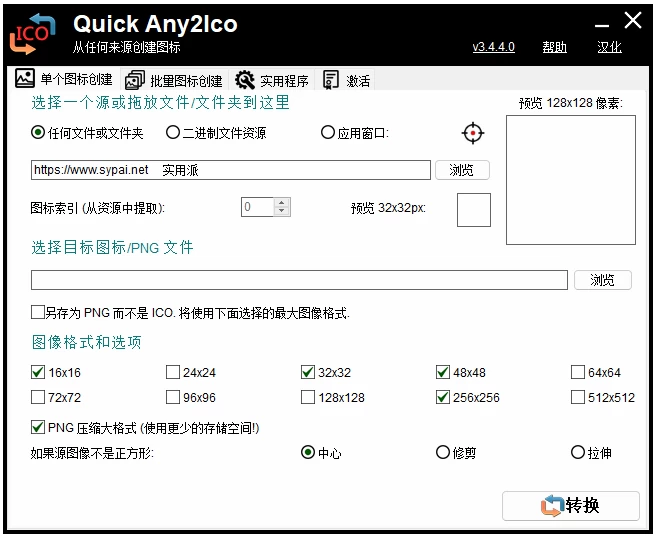Screen dimensions: 656x538
Task: Switch to the 批量图标创建 tab
Action: [174, 81]
